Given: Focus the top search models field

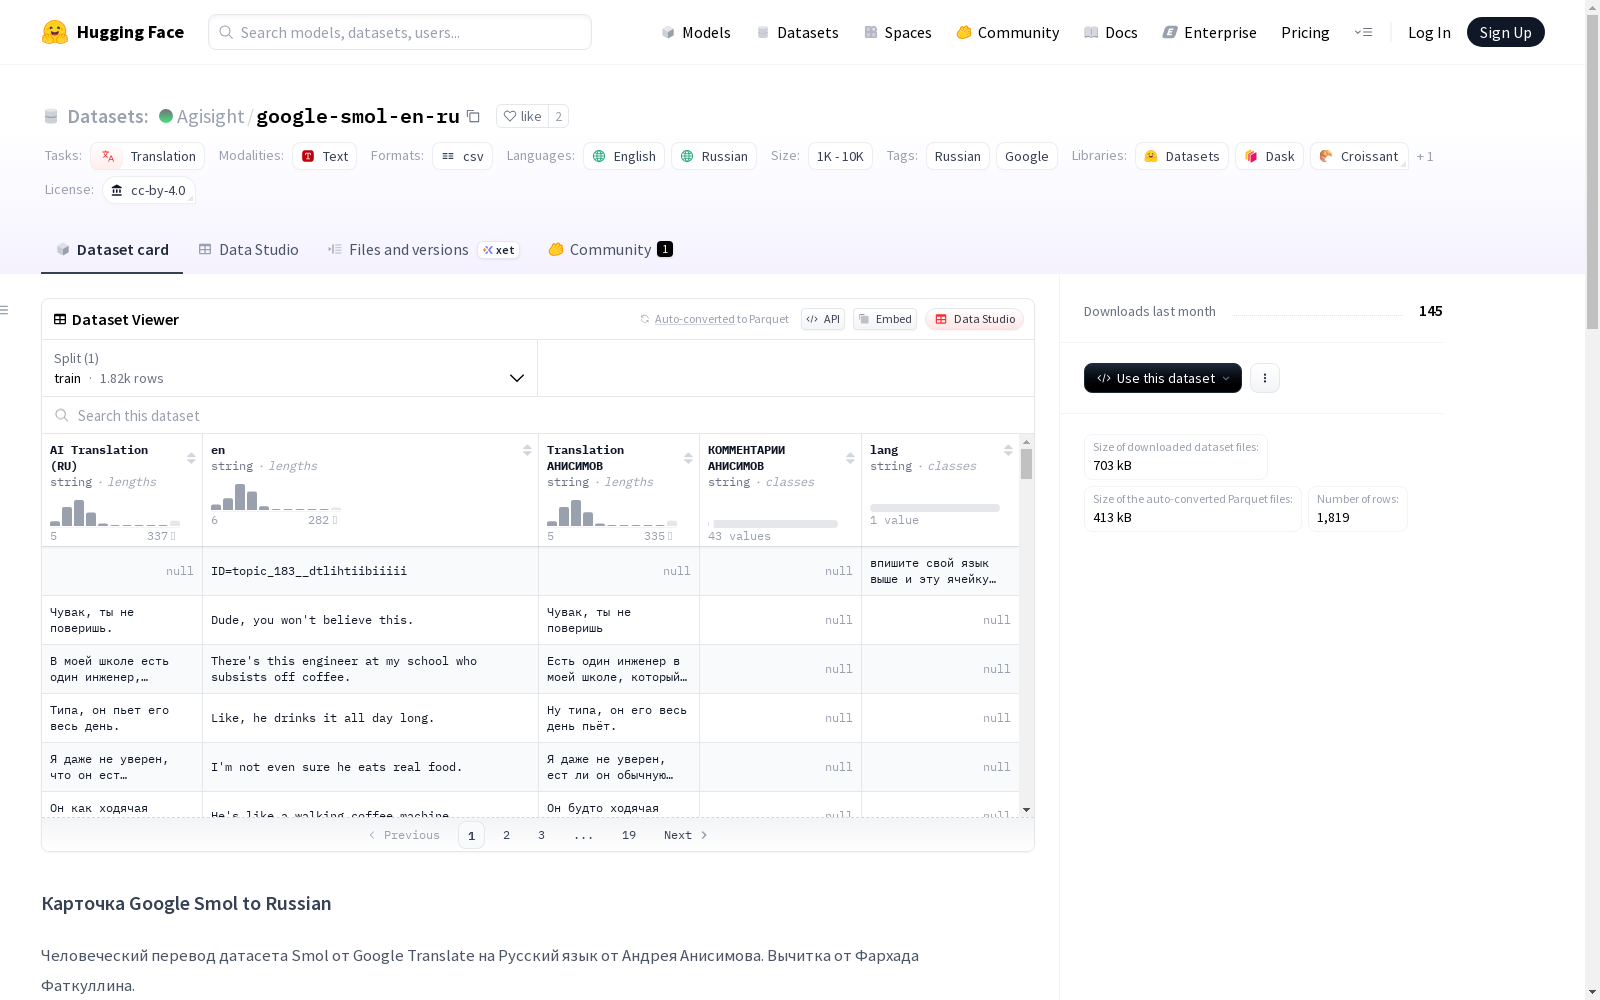Looking at the screenshot, I should coord(400,32).
